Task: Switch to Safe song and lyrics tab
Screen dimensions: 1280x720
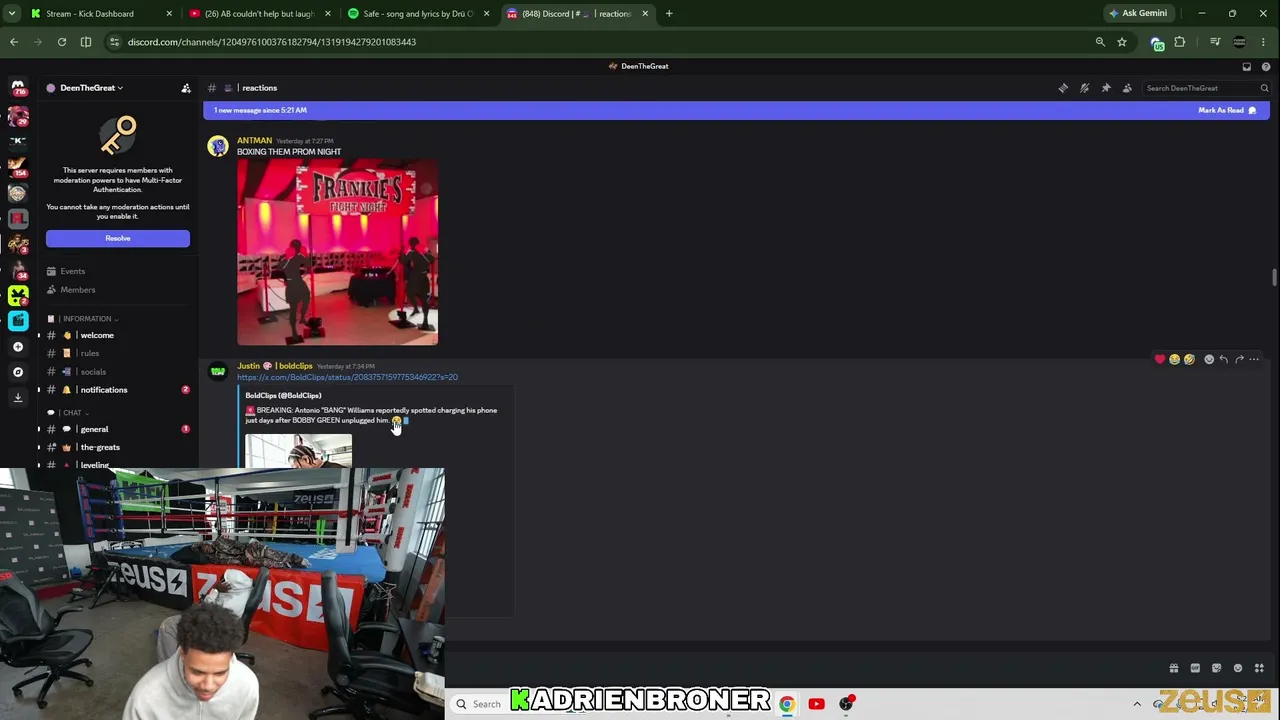Action: pos(419,14)
